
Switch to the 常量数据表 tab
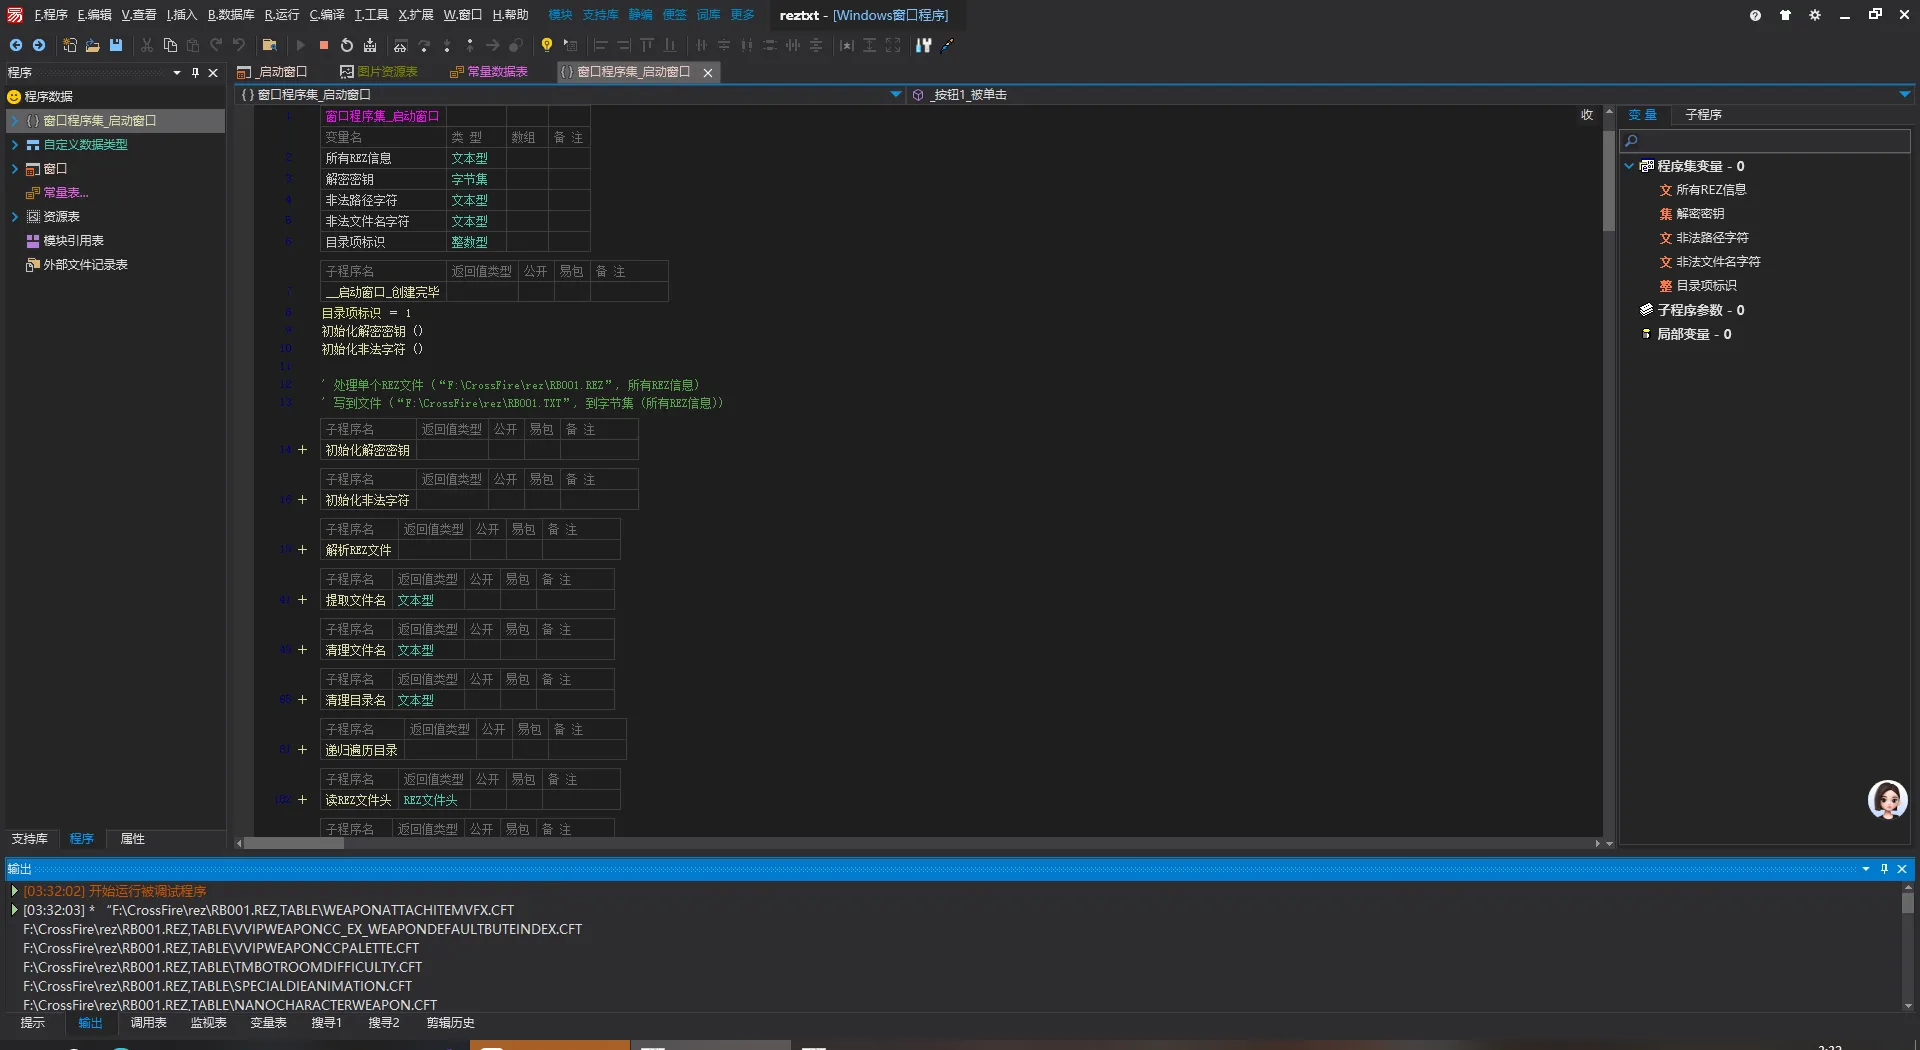490,72
